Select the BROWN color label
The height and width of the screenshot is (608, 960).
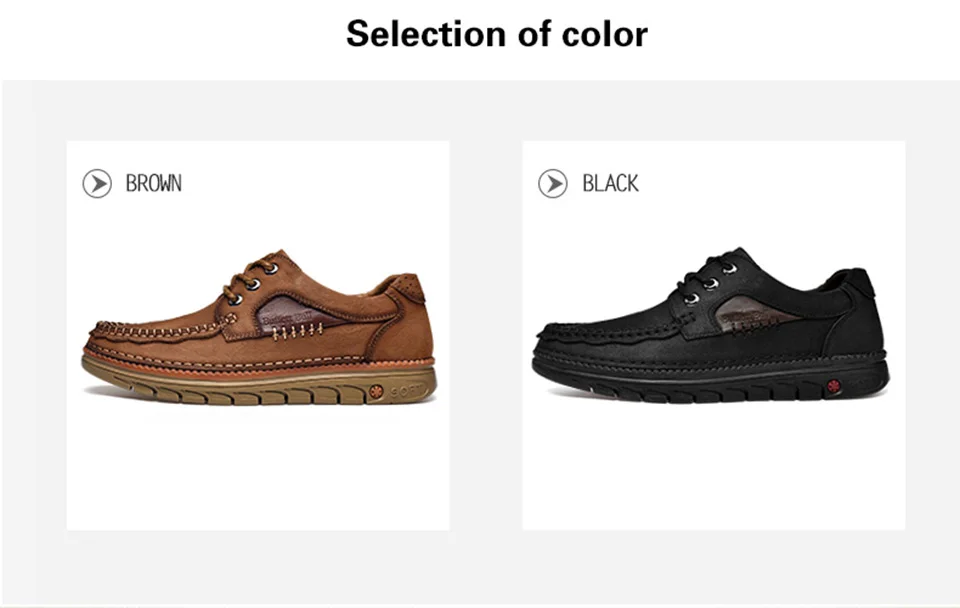tap(154, 183)
